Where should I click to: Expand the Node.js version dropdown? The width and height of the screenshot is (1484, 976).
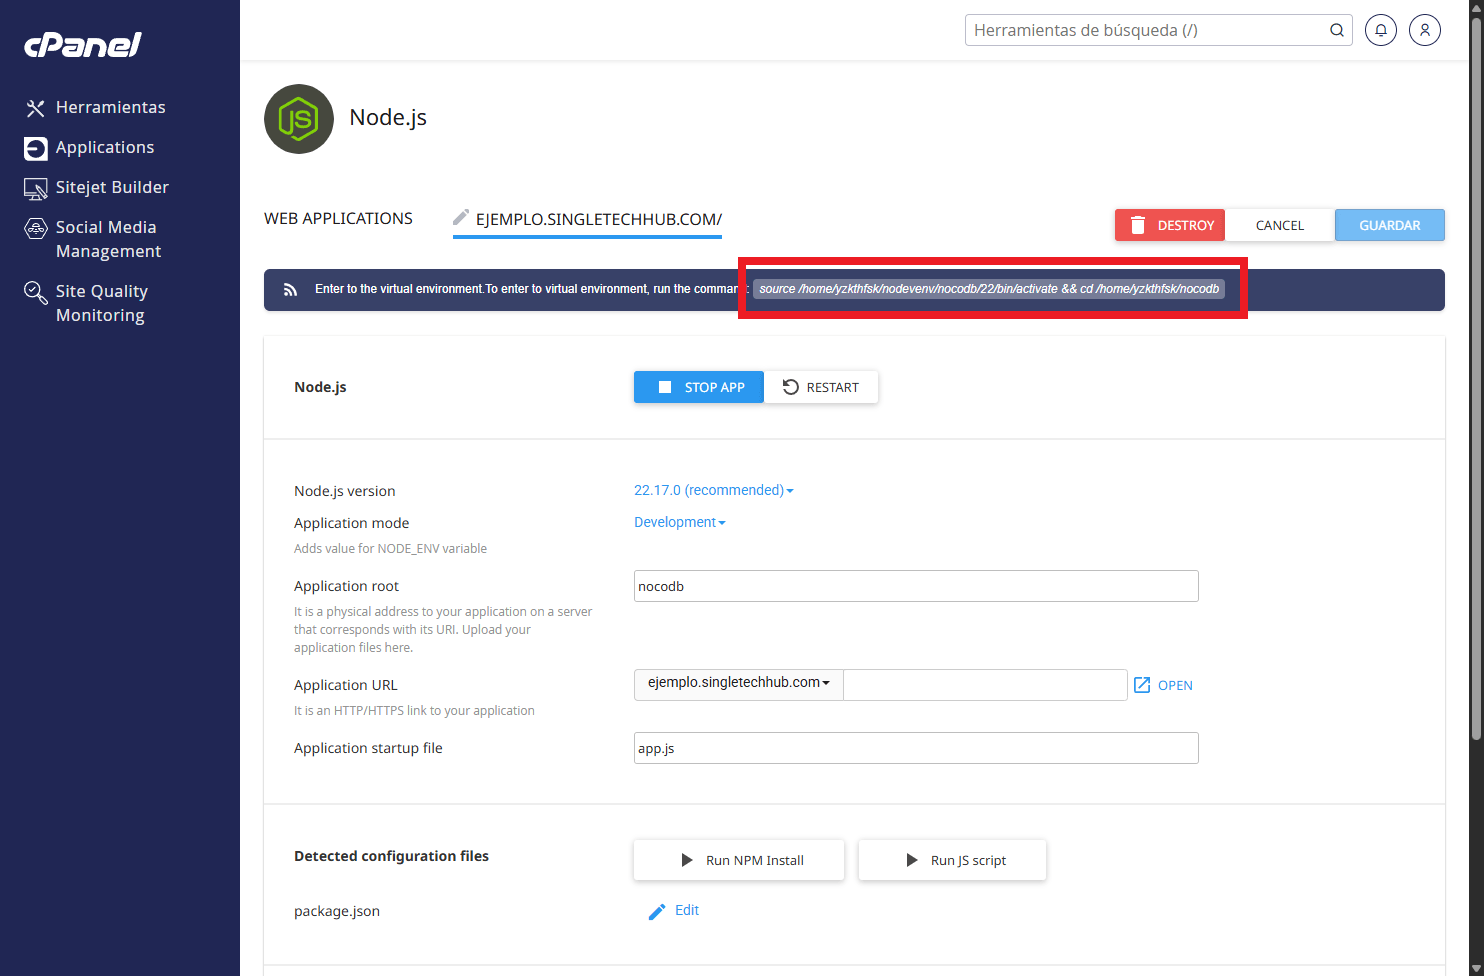click(714, 490)
